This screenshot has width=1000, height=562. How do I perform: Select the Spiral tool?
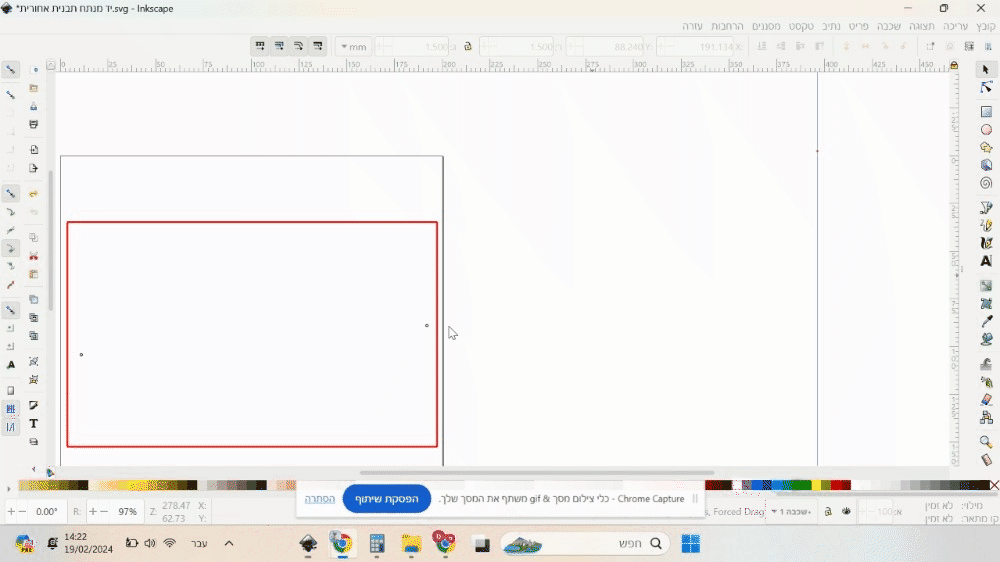[986, 183]
